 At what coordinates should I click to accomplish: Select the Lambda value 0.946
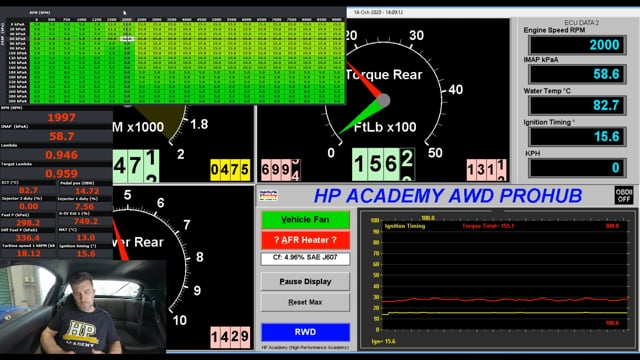[x=62, y=155]
